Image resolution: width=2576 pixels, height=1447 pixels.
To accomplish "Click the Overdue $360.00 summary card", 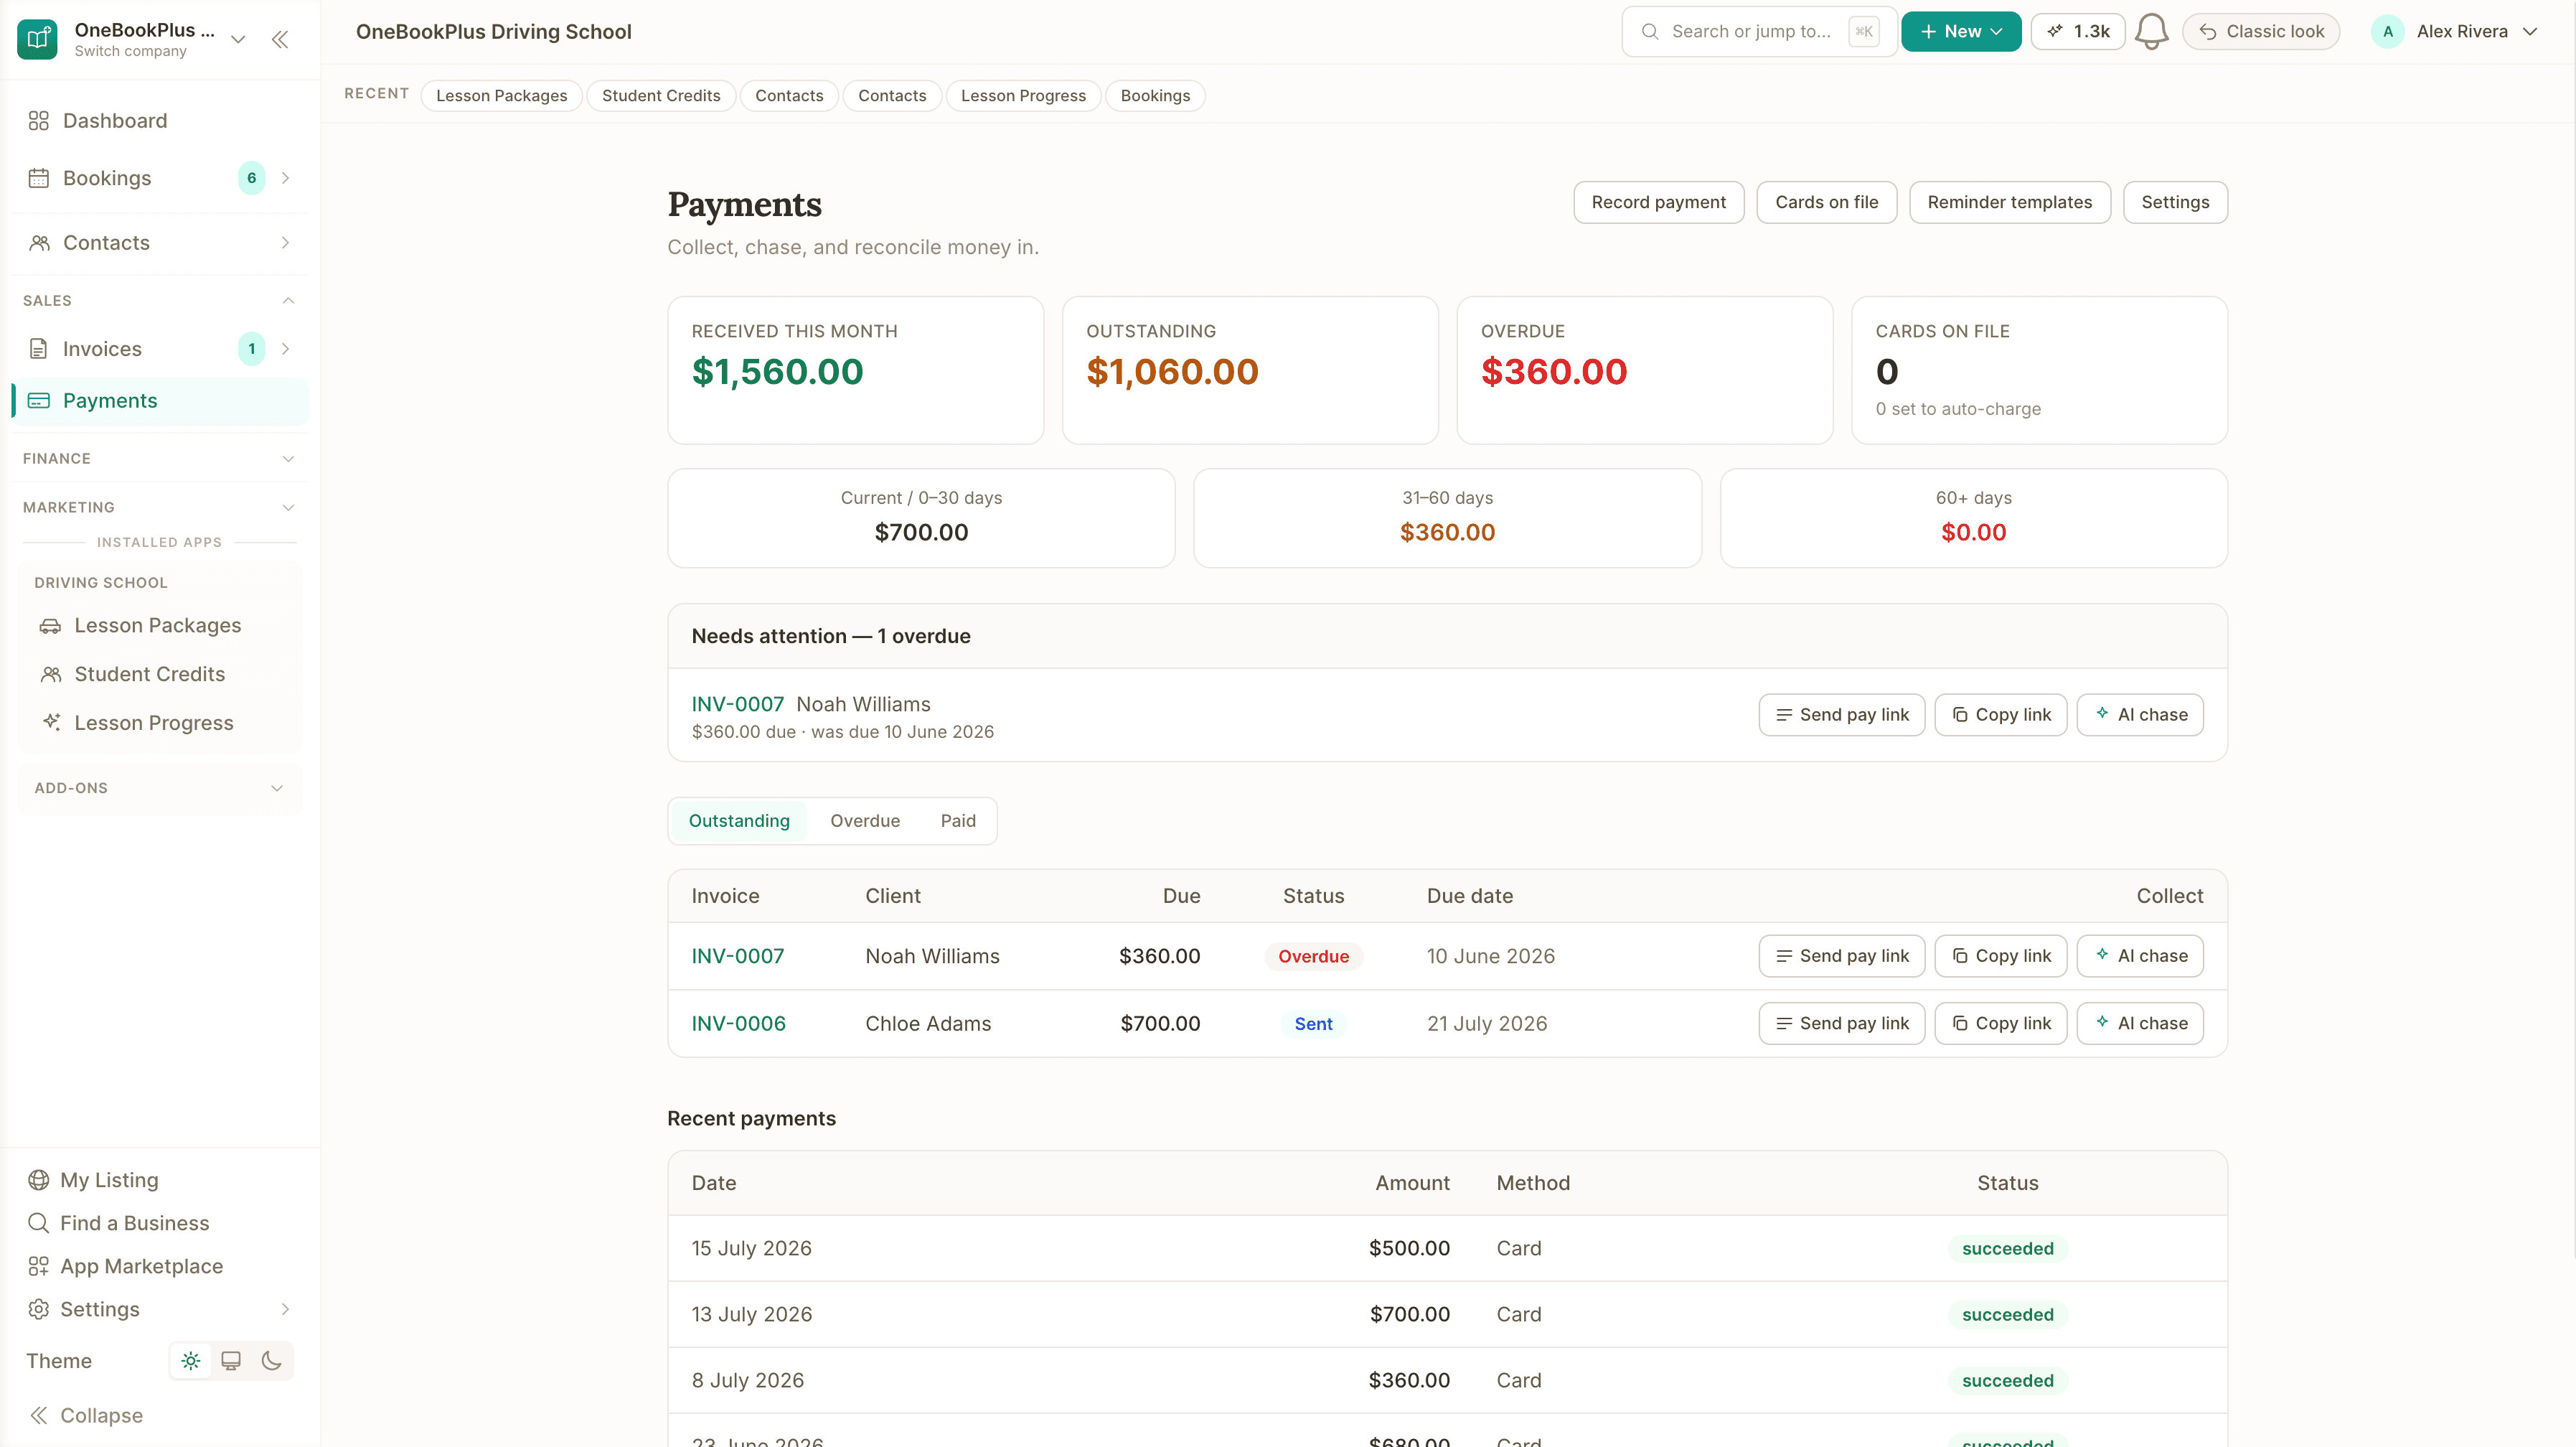I will (x=1644, y=371).
